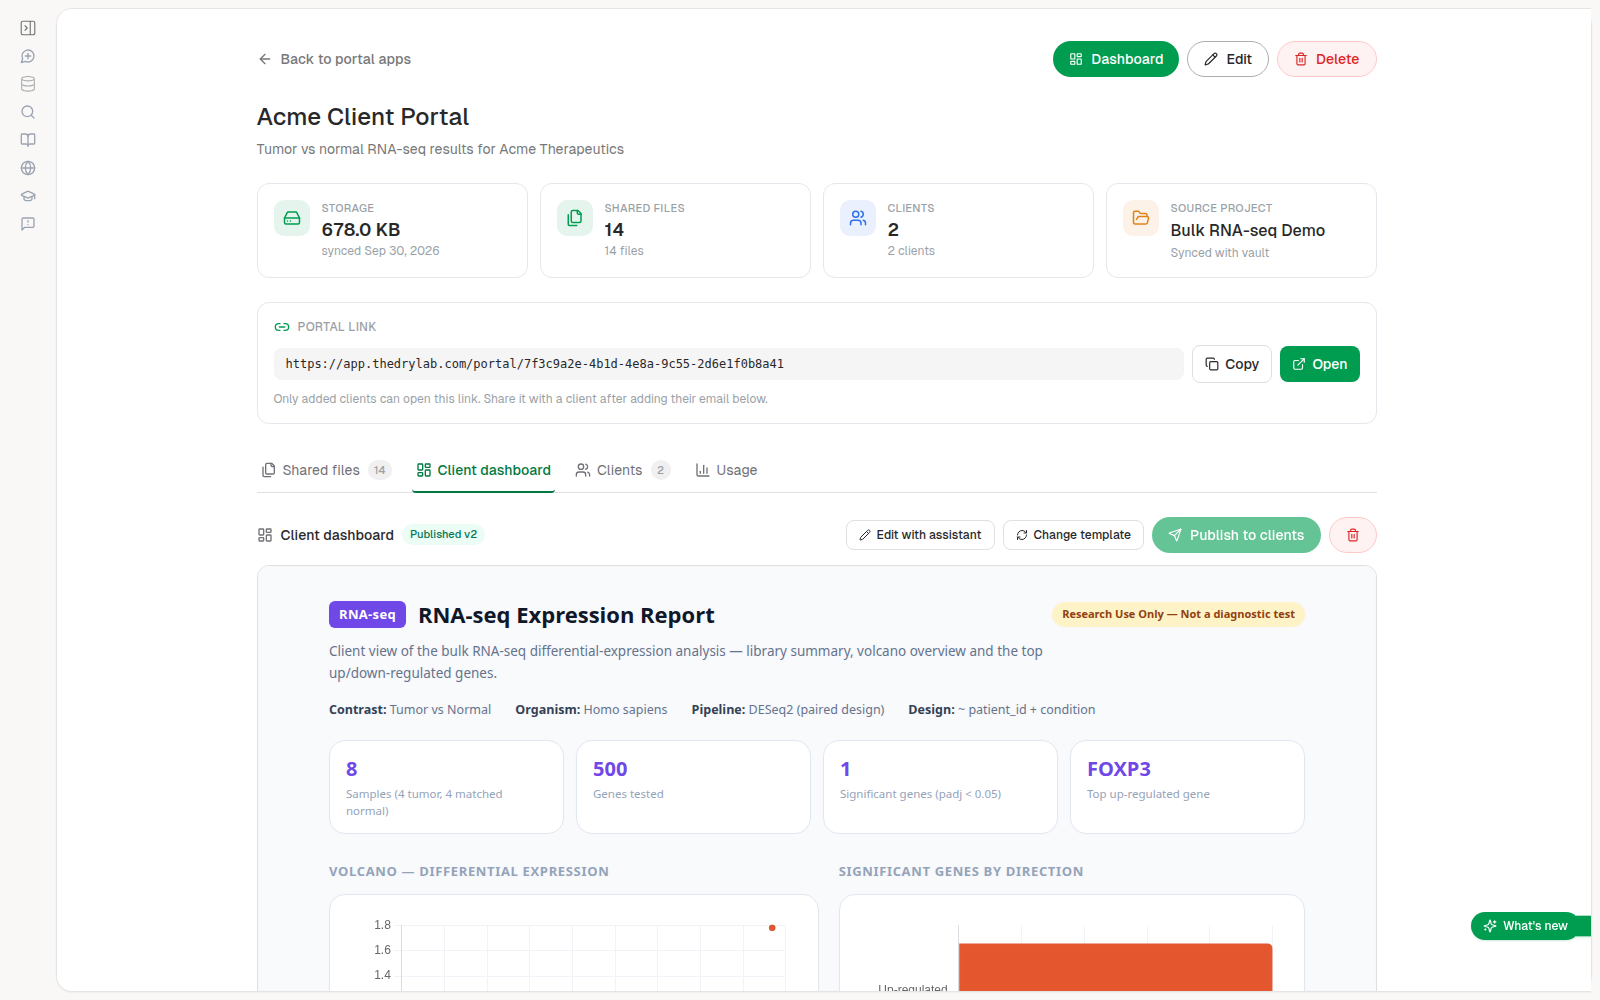Click Edit with assistant
This screenshot has height=1000, width=1600.
920,535
